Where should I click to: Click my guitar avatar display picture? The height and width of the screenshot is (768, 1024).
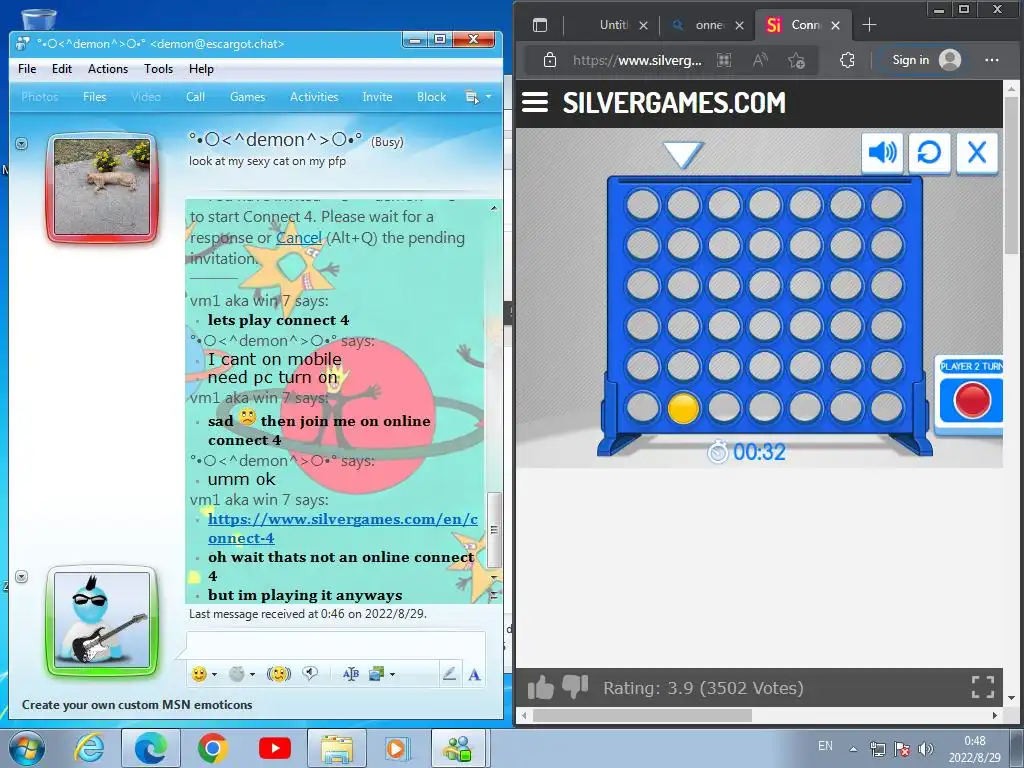tap(102, 620)
